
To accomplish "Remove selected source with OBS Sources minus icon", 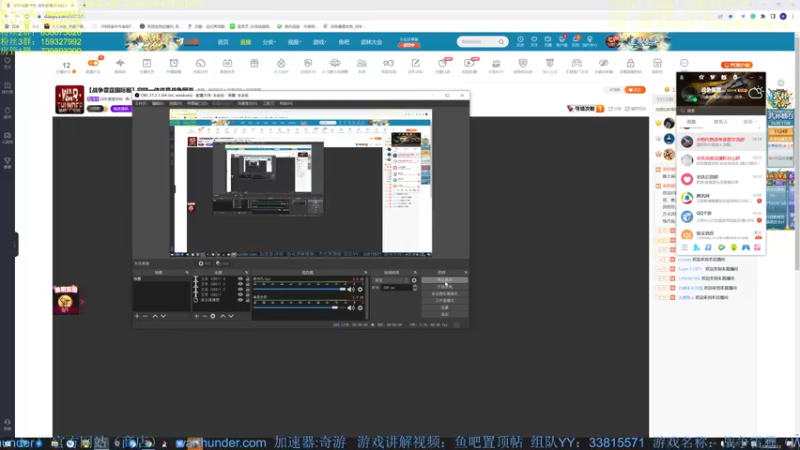I will [205, 316].
